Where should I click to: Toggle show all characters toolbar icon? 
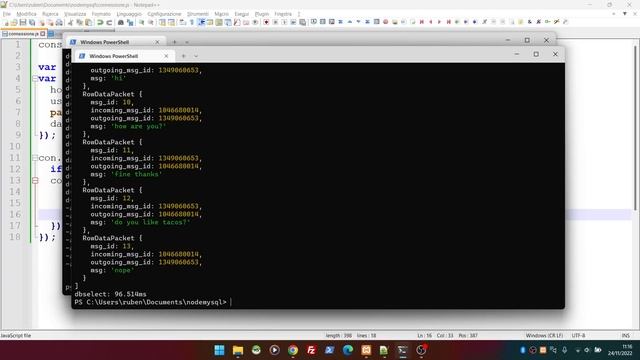point(191,22)
